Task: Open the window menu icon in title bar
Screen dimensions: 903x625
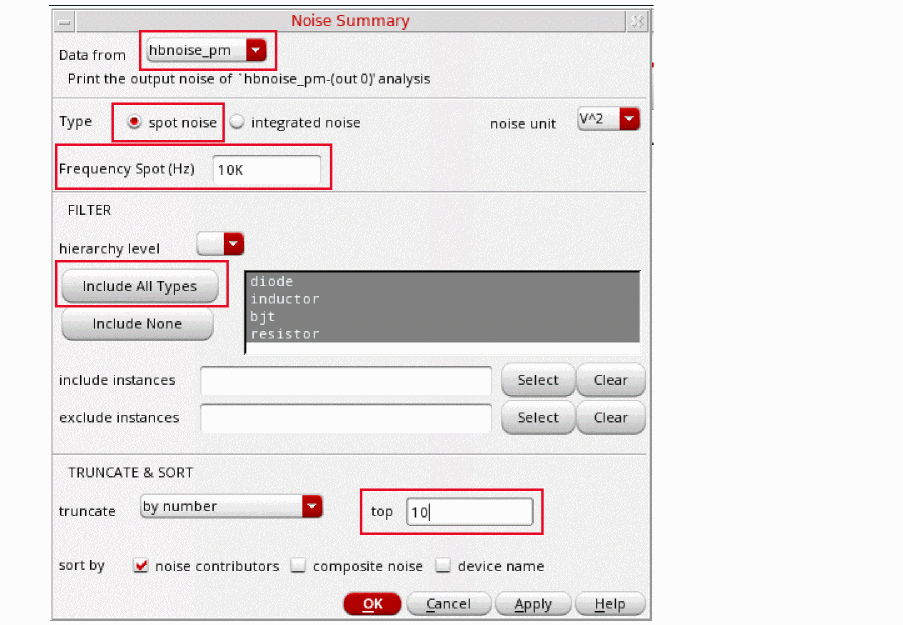Action: coord(64,22)
